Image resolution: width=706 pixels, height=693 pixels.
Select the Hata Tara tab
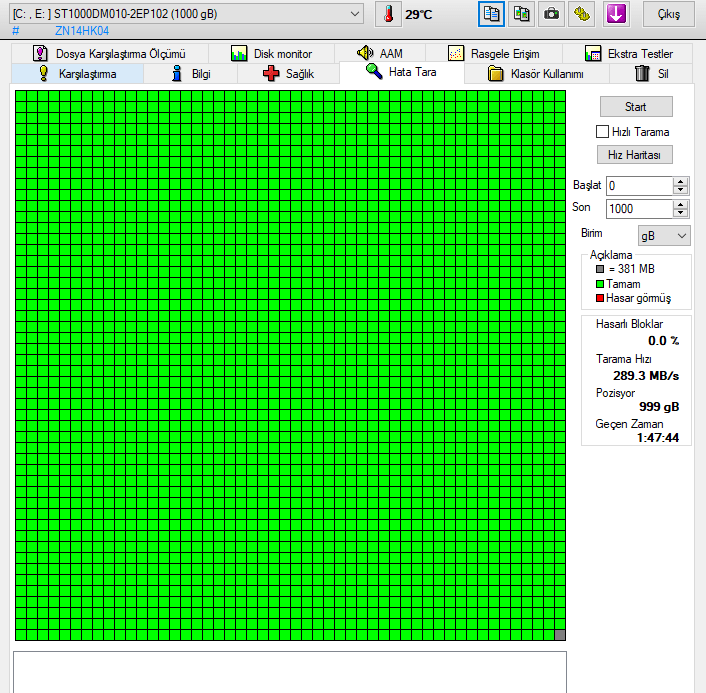(401, 72)
